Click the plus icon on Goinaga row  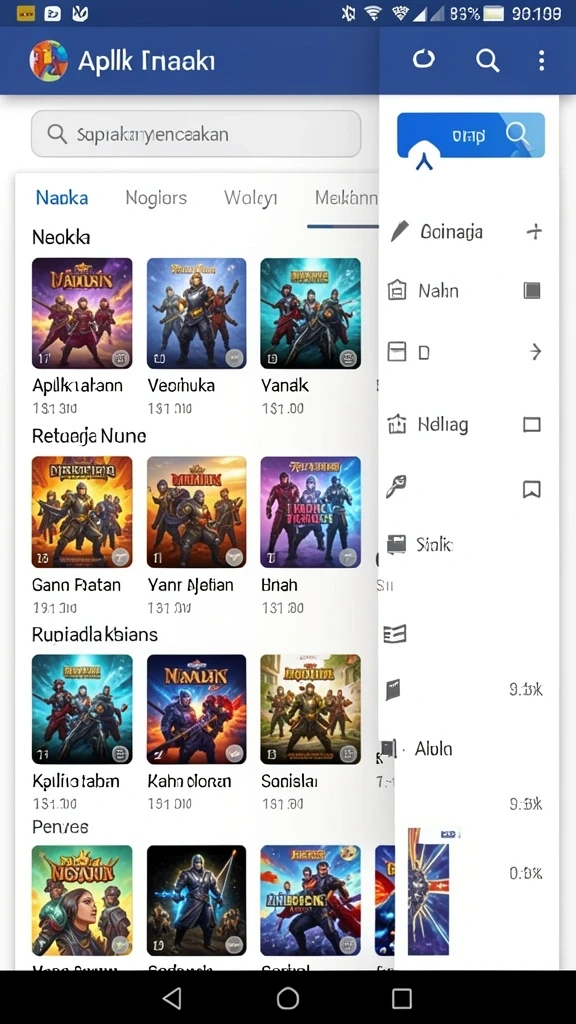coord(534,231)
